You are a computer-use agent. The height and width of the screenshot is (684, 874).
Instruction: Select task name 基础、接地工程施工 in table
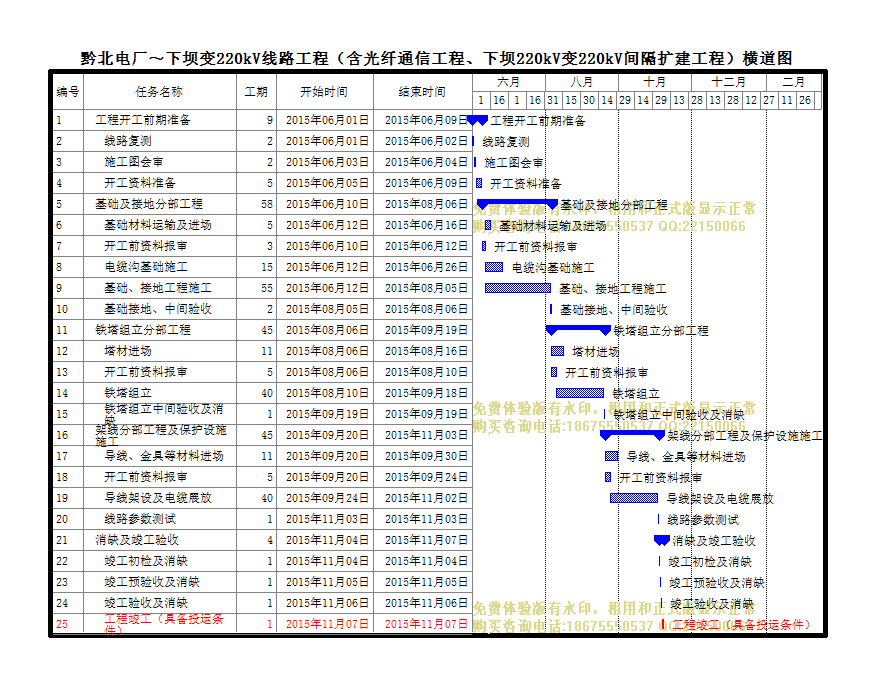pyautogui.click(x=158, y=288)
